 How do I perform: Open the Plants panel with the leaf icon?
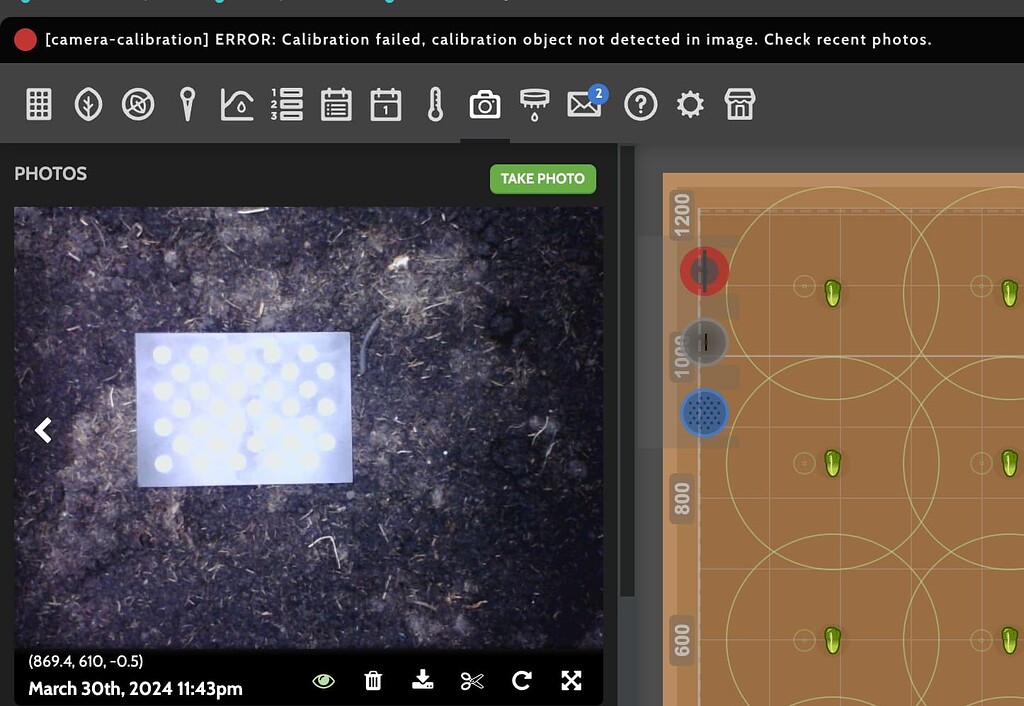pos(88,103)
